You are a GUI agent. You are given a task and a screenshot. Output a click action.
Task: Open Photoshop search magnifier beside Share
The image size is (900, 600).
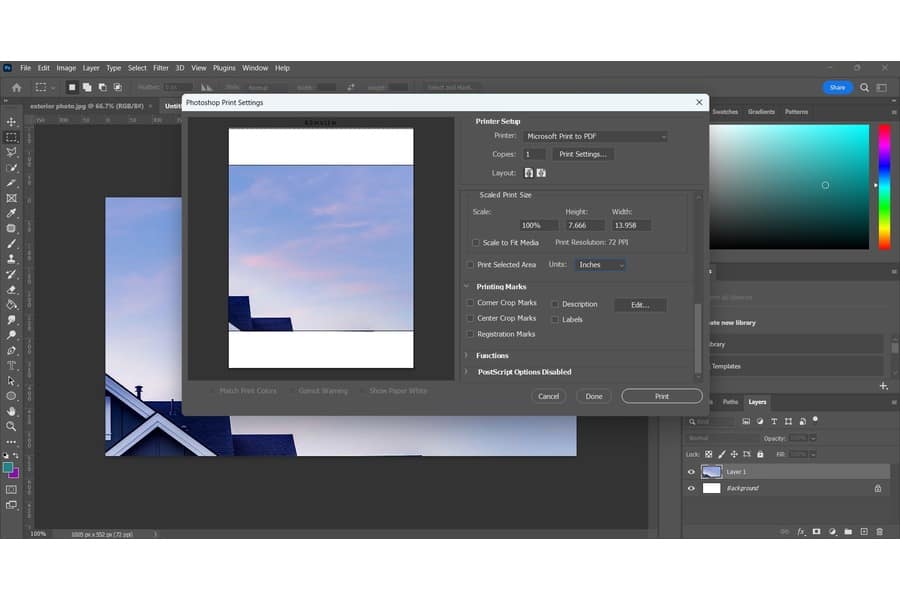[864, 88]
